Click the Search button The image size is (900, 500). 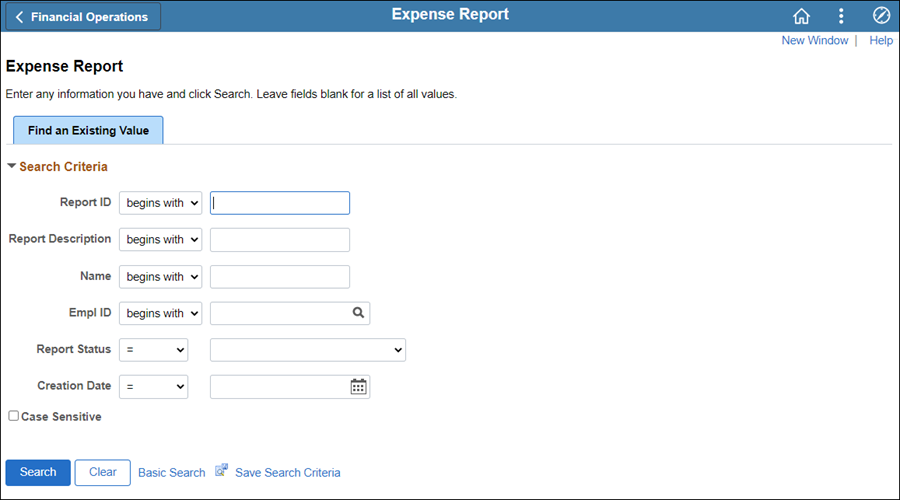coord(38,472)
